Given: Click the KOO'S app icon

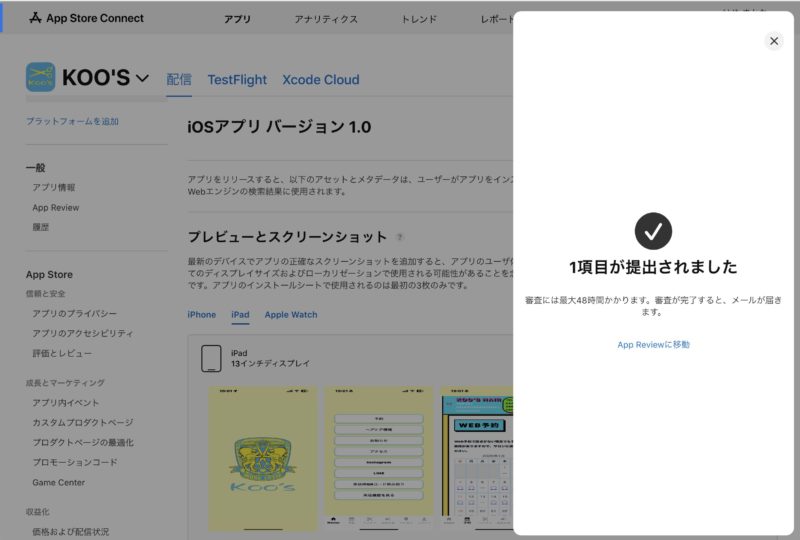Looking at the screenshot, I should coord(40,78).
